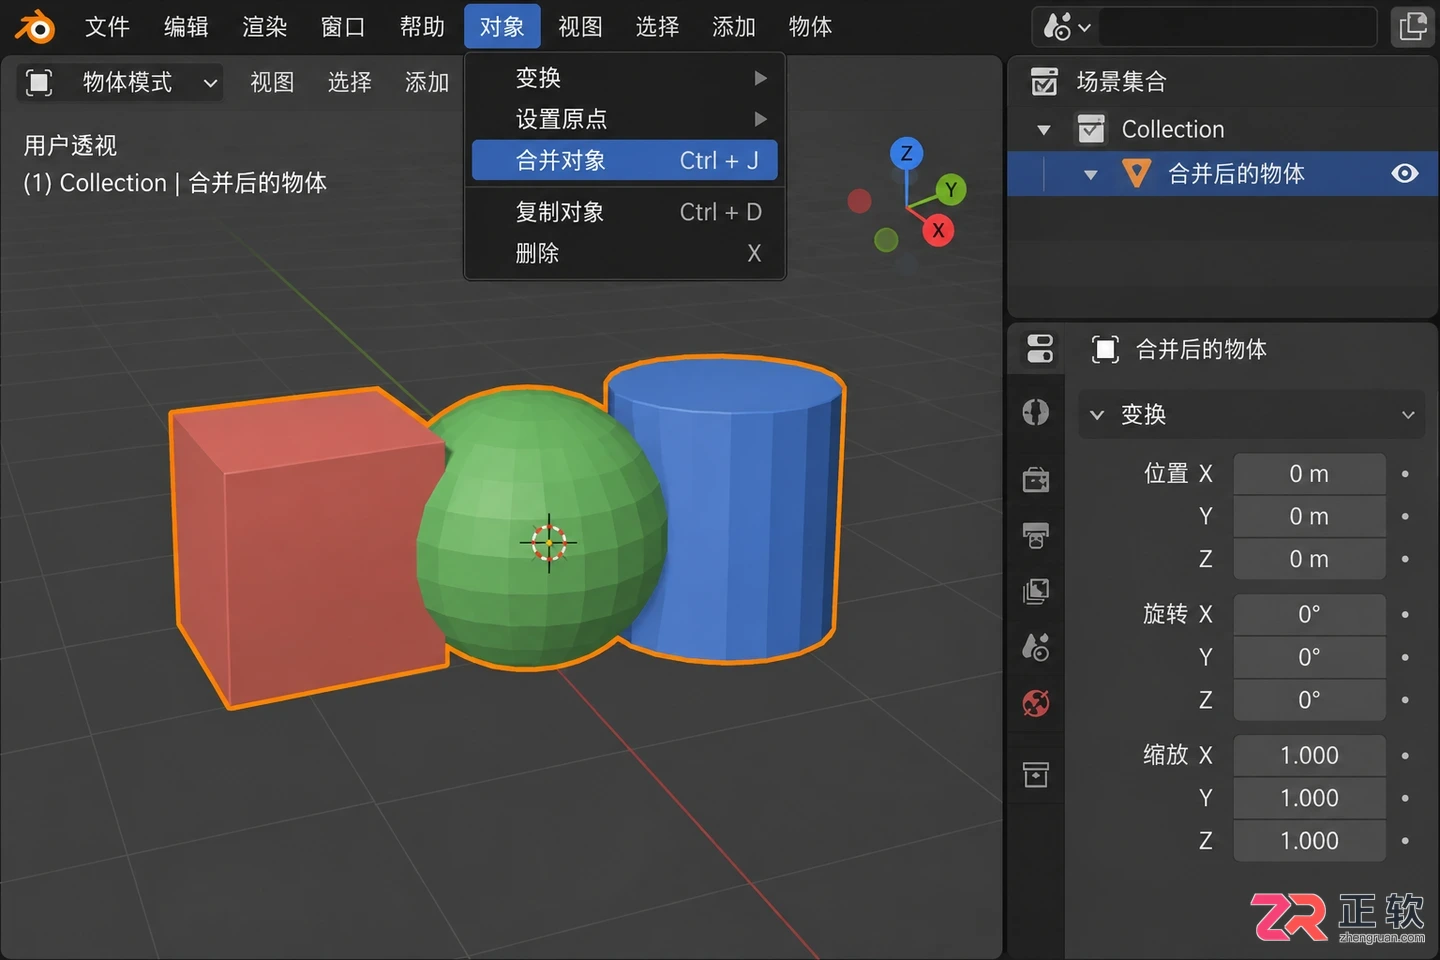This screenshot has height=960, width=1440.
Task: Open the render properties tab icon
Action: click(x=1036, y=480)
